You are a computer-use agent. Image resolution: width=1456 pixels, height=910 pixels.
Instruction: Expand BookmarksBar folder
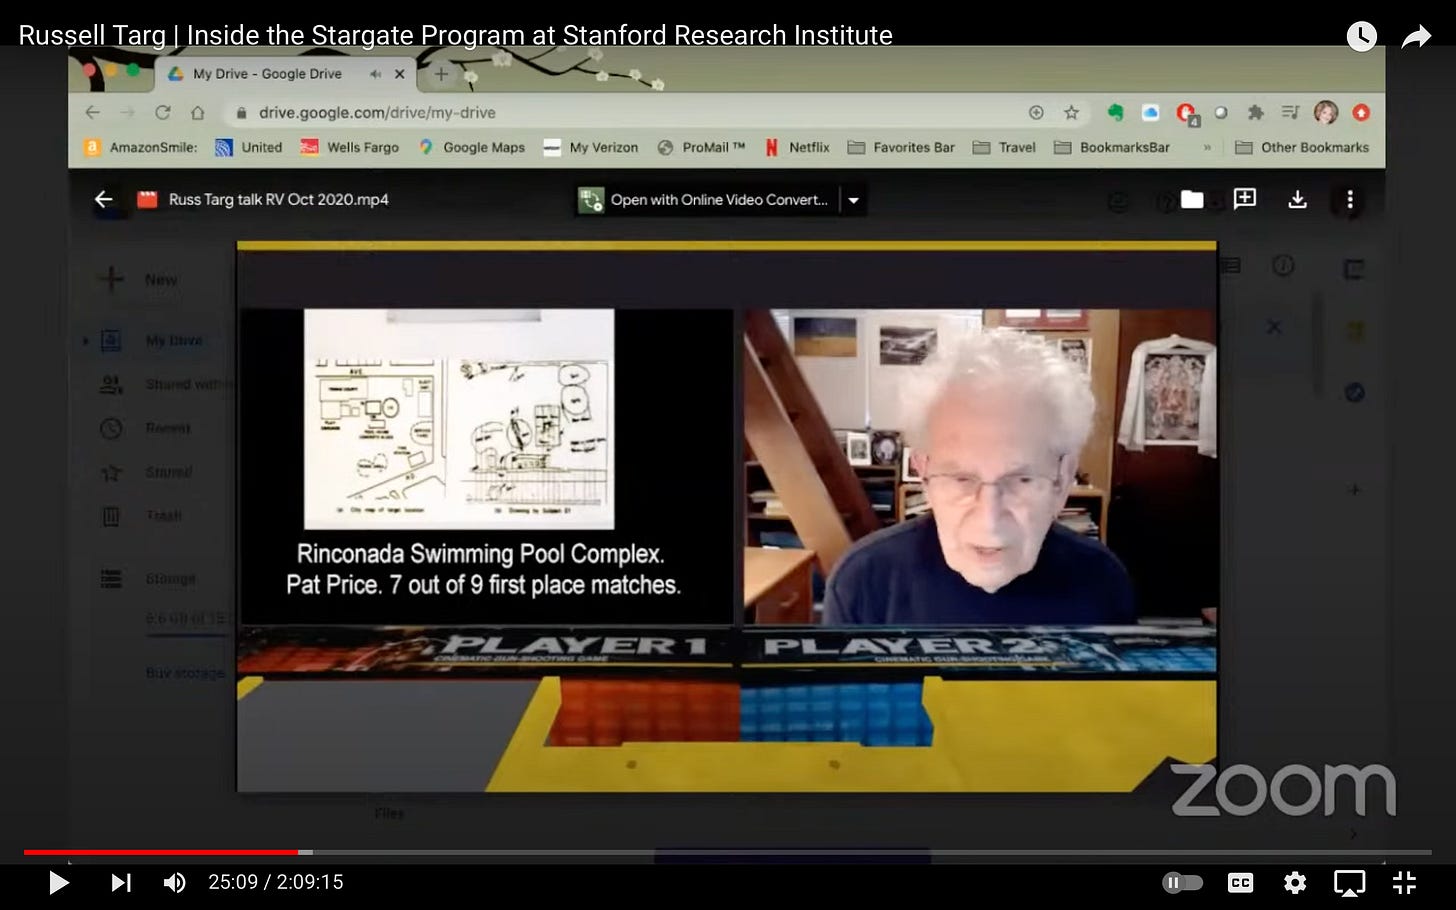click(1112, 147)
